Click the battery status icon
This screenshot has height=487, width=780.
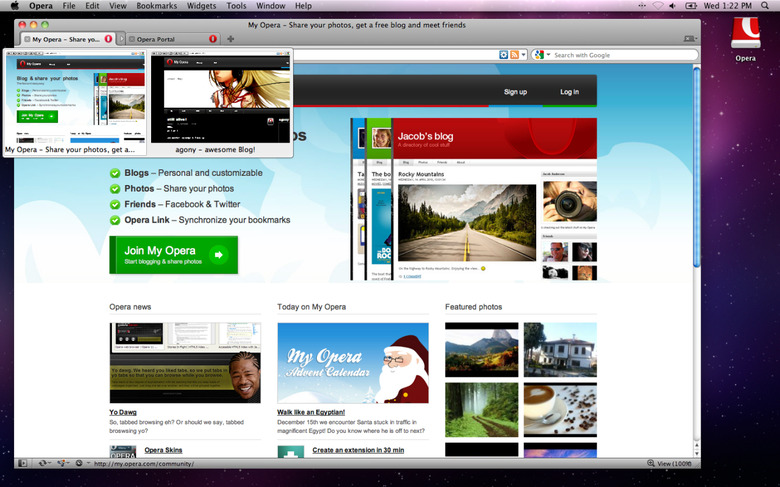(x=691, y=6)
